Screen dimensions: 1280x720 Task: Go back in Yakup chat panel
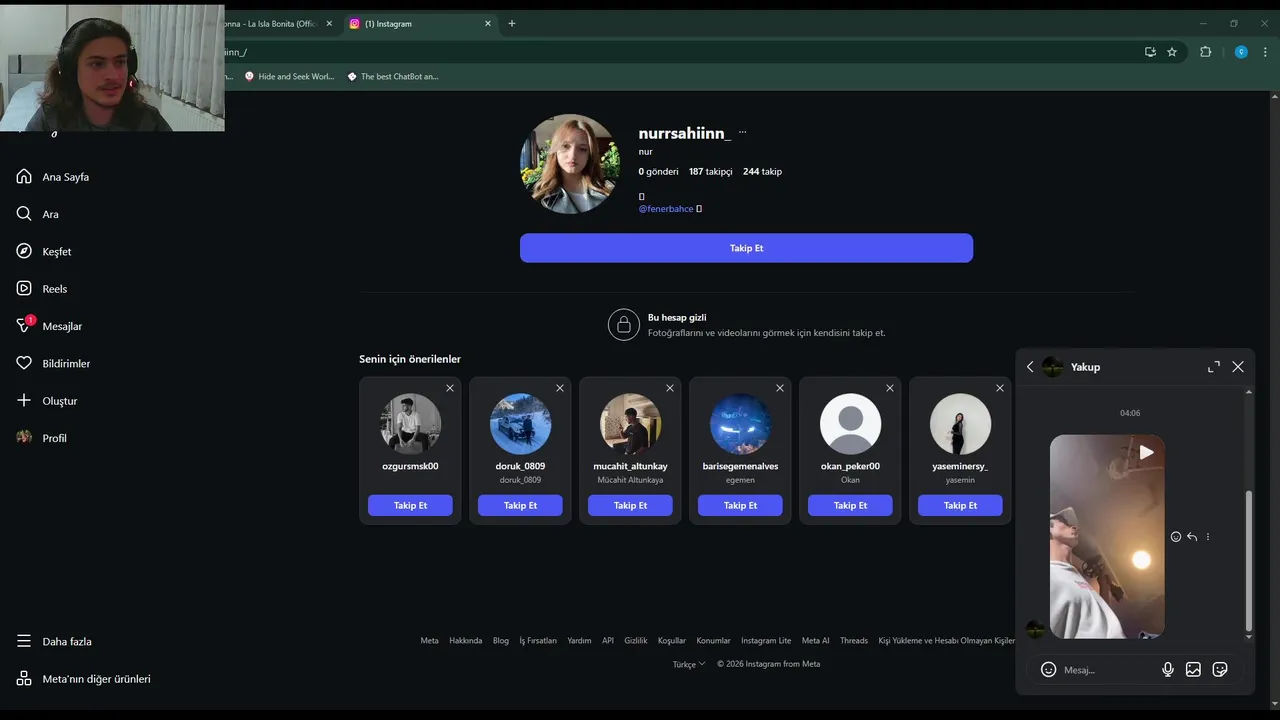pyautogui.click(x=1030, y=367)
